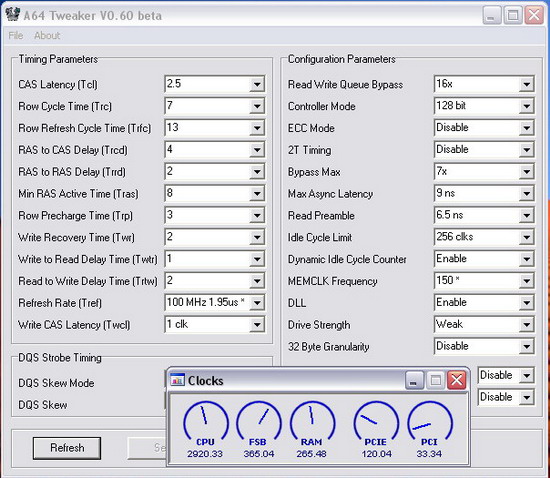Maximize the A64 Tweaker window

(x=512, y=15)
